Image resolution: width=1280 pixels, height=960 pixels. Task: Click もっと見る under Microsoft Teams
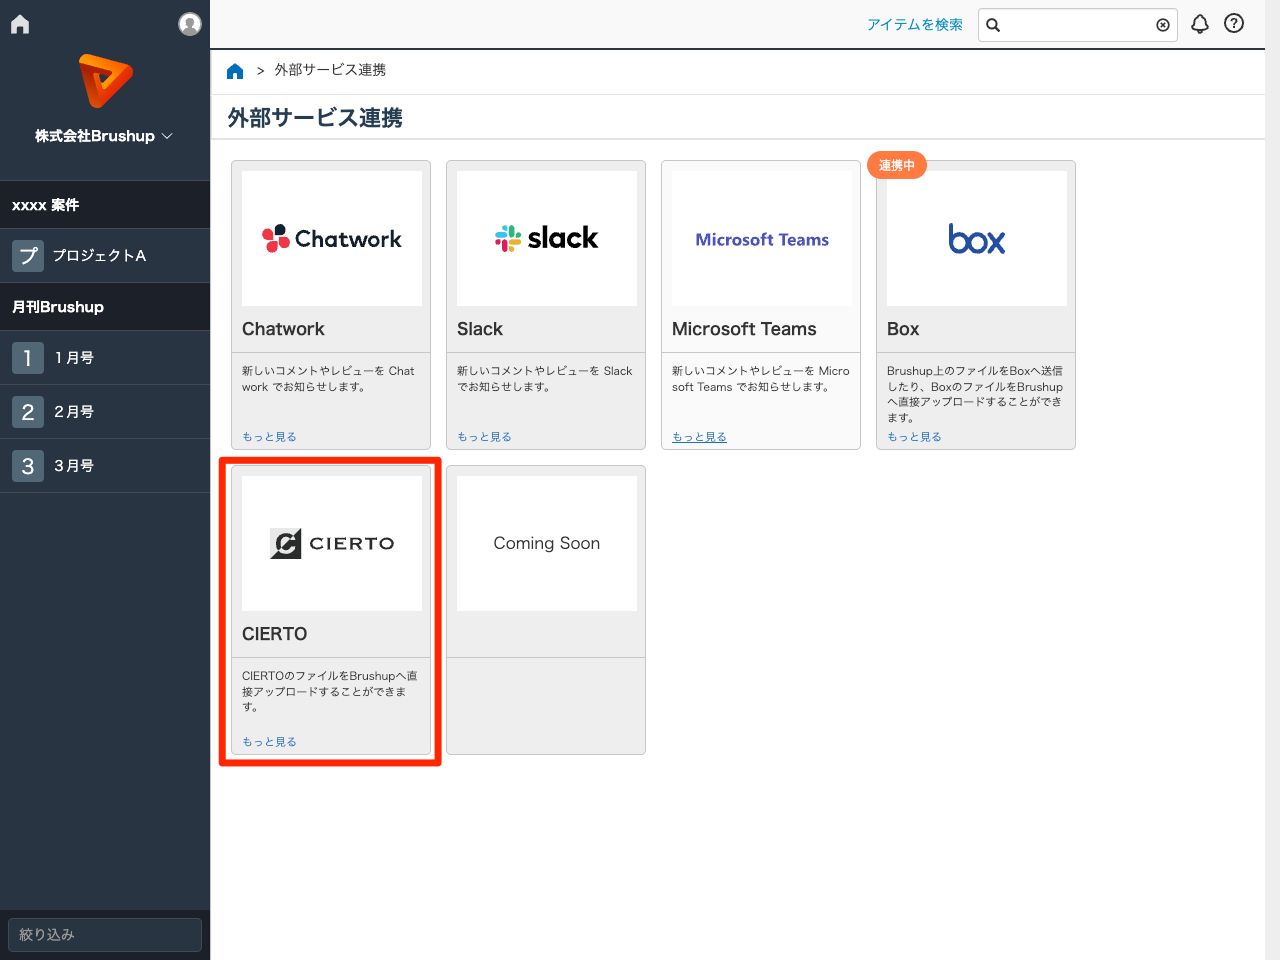point(699,437)
